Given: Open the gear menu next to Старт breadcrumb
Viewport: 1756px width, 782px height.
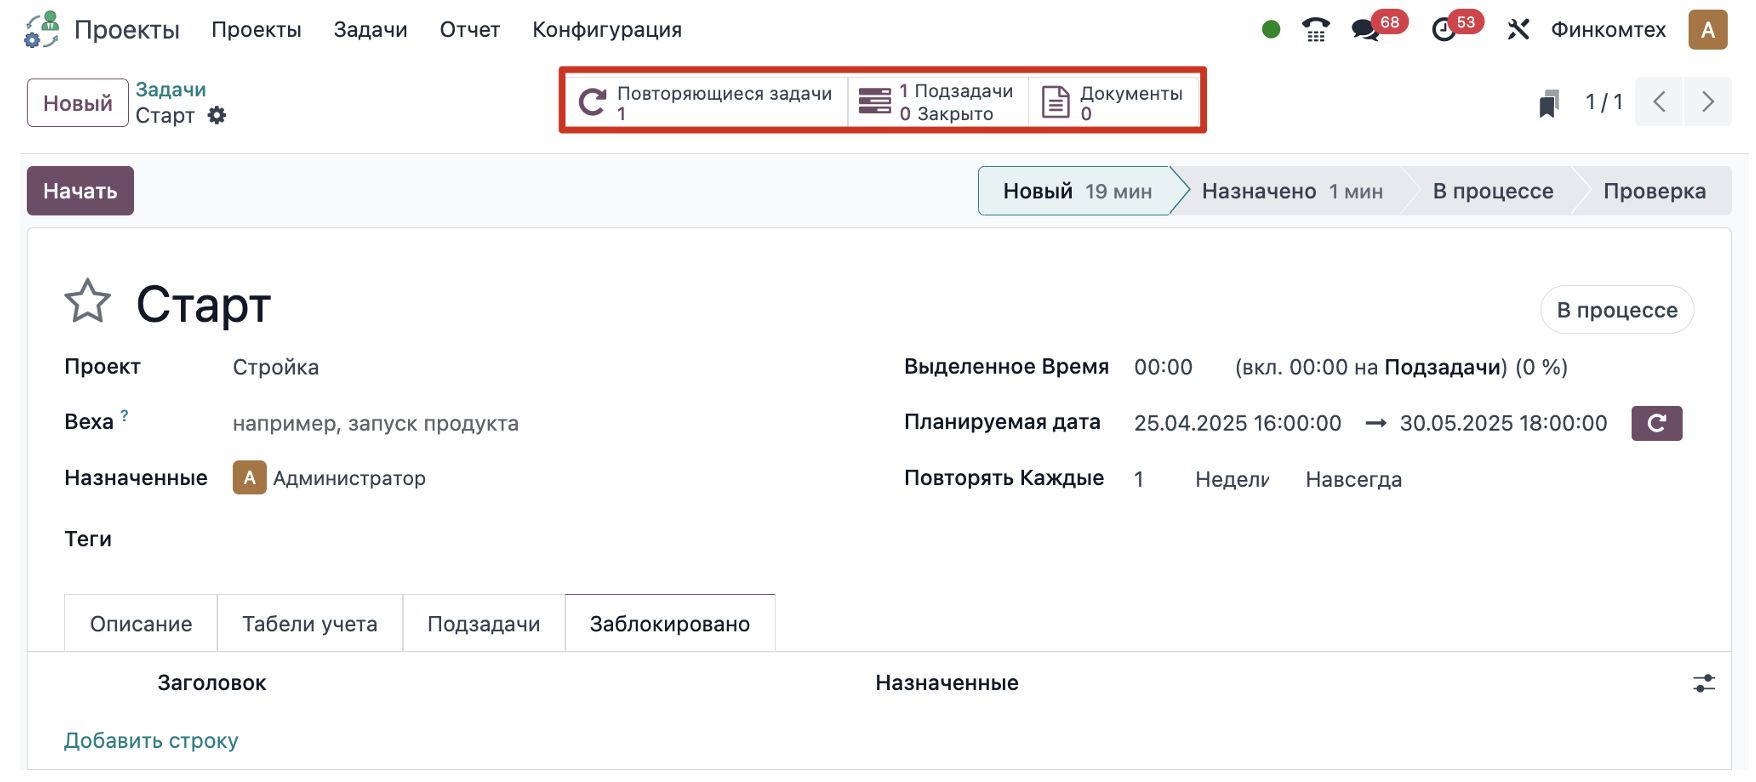Looking at the screenshot, I should pyautogui.click(x=217, y=116).
